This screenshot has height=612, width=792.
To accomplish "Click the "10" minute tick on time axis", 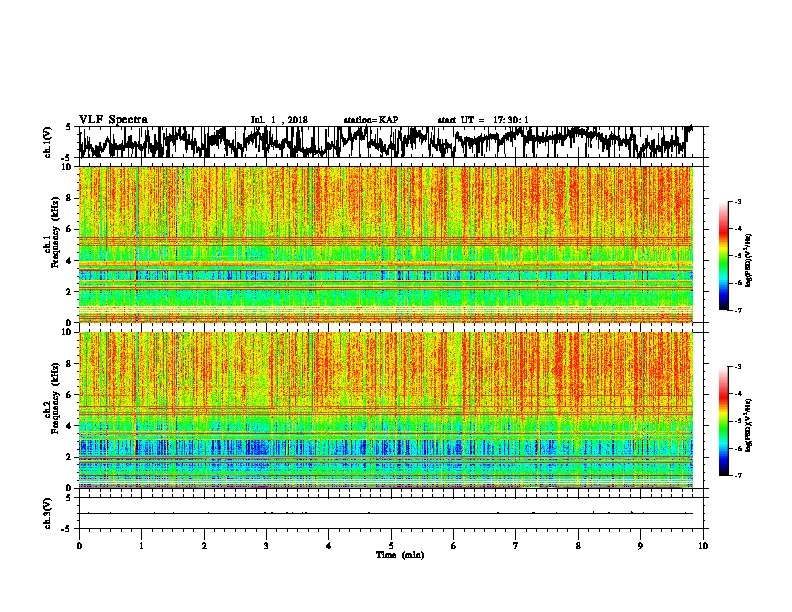I will click(703, 546).
